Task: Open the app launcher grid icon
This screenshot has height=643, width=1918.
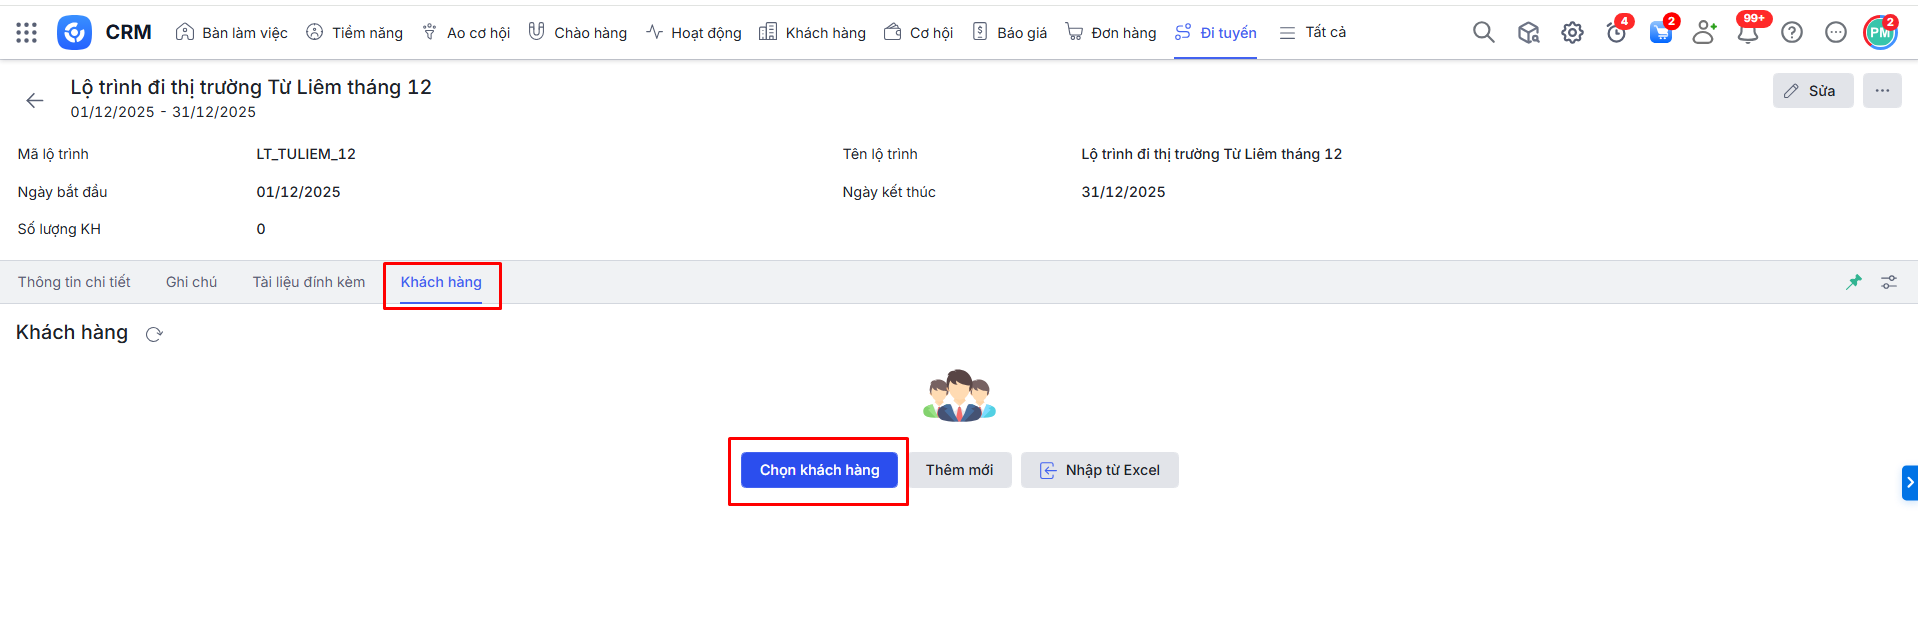Action: [27, 33]
